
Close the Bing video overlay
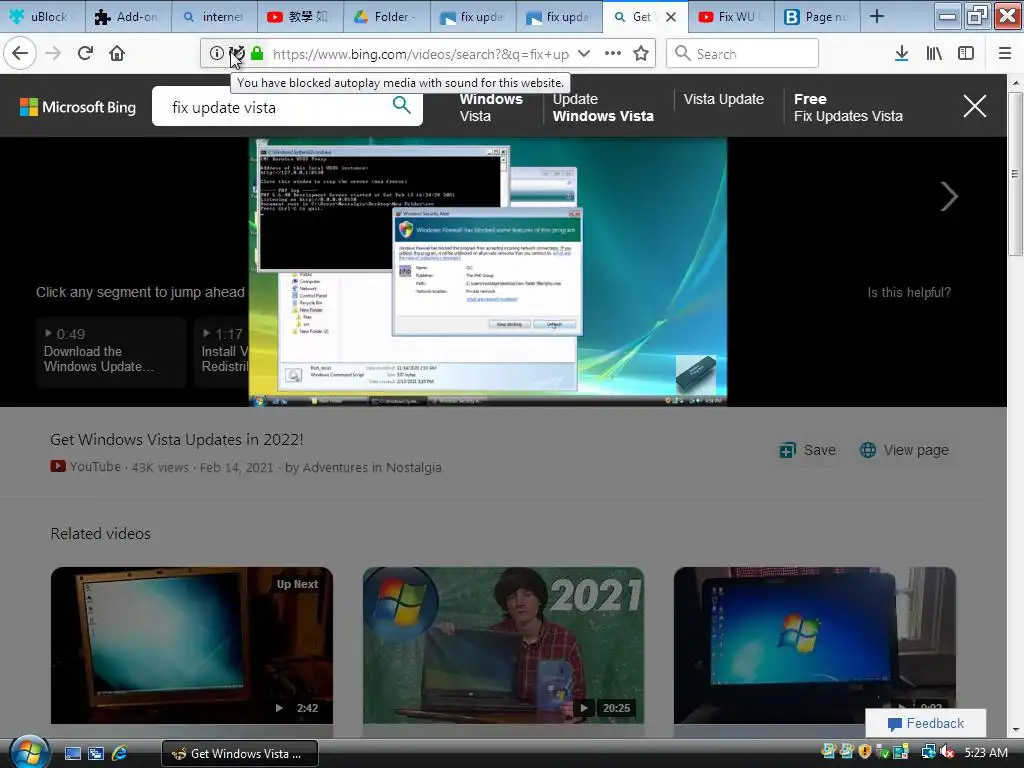pyautogui.click(x=974, y=106)
